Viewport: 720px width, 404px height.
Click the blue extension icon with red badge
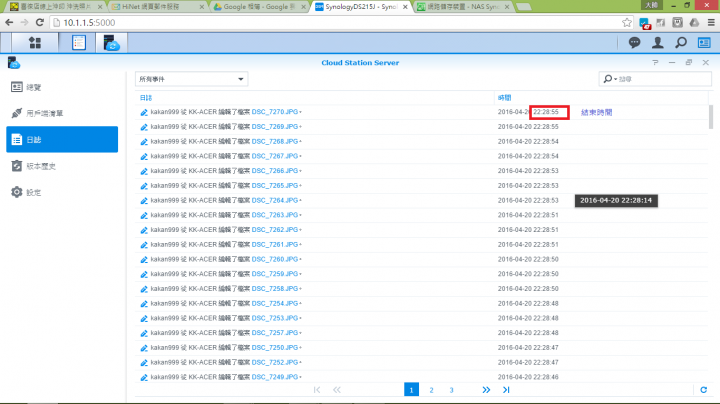tap(644, 23)
